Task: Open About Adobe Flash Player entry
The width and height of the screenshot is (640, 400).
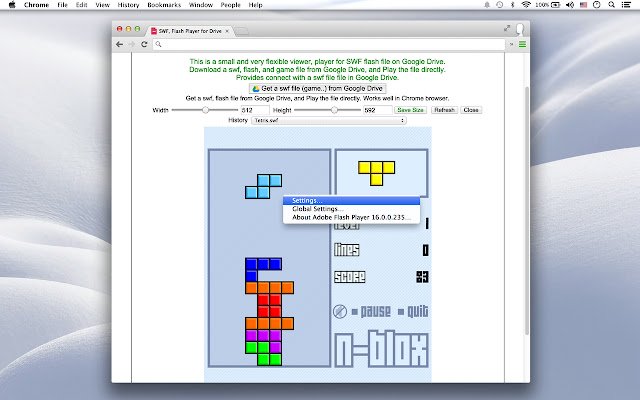Action: coord(351,217)
